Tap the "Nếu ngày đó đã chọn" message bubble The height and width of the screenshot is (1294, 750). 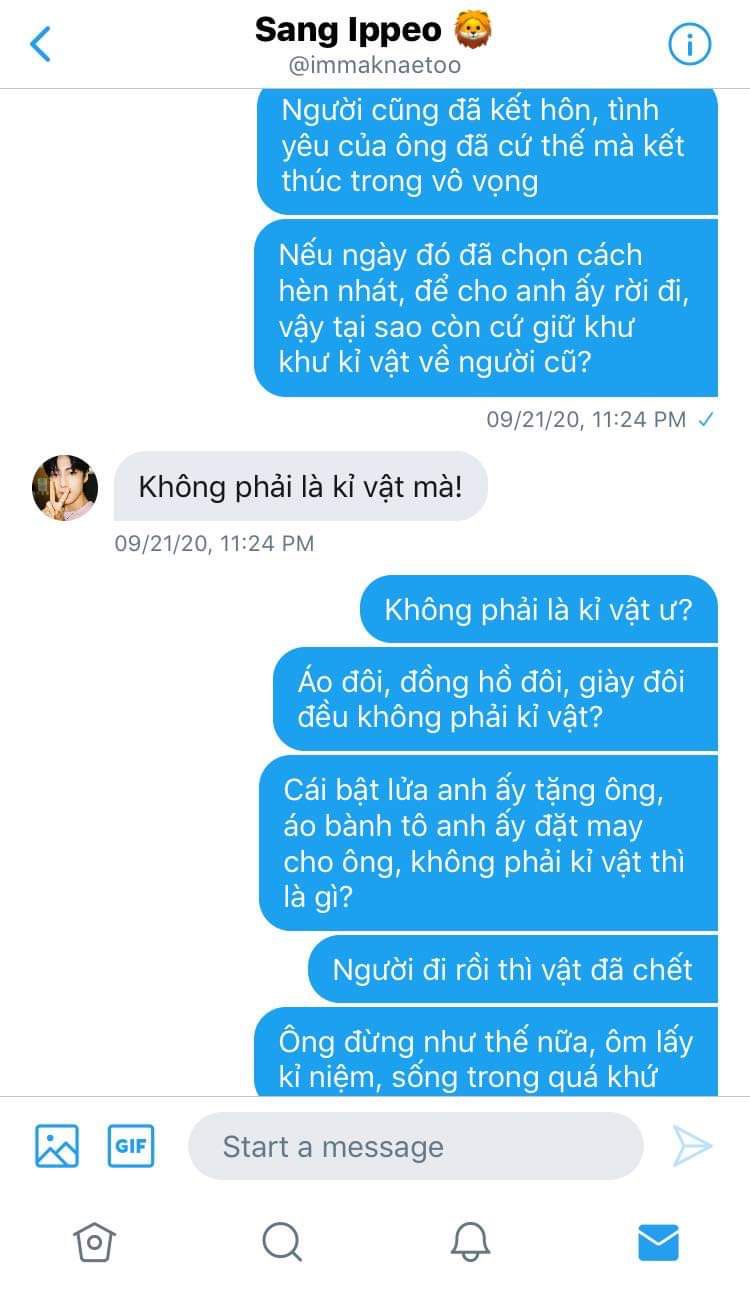pyautogui.click(x=486, y=308)
